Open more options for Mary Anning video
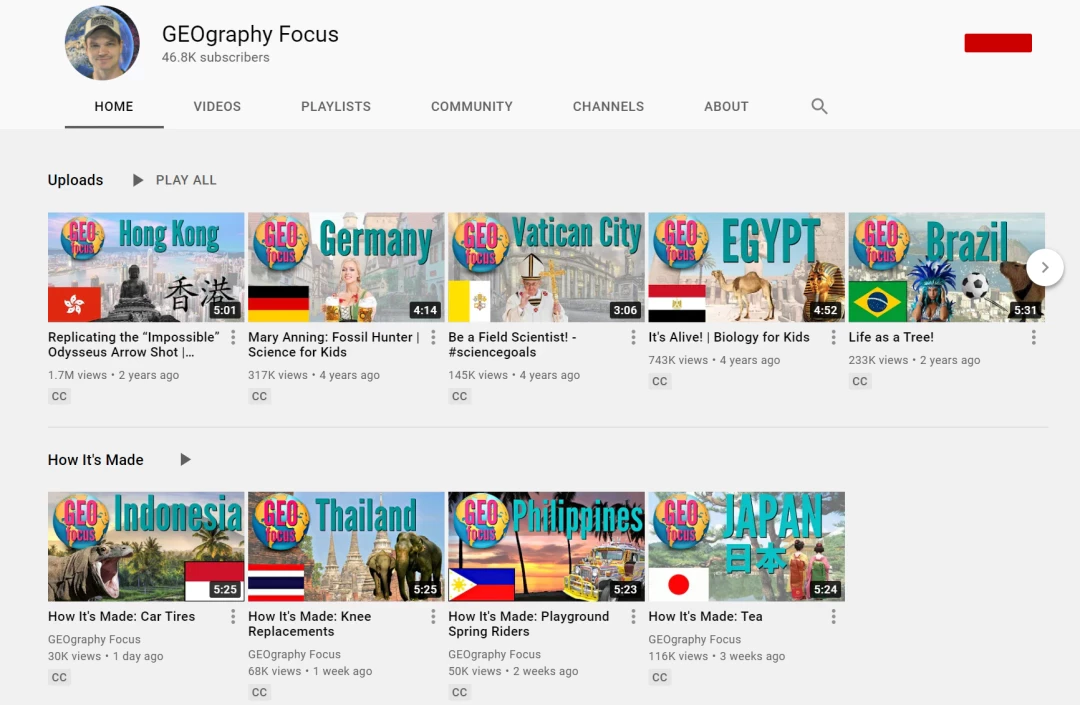 (x=433, y=337)
